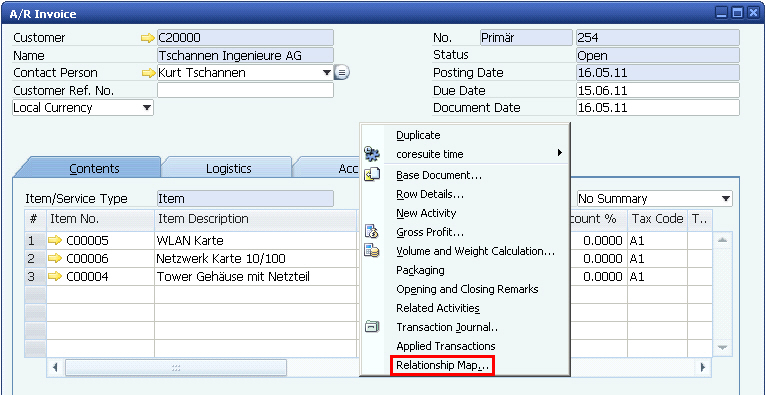The height and width of the screenshot is (395, 766).
Task: Open Relationship Map... from the menu
Action: (x=443, y=365)
